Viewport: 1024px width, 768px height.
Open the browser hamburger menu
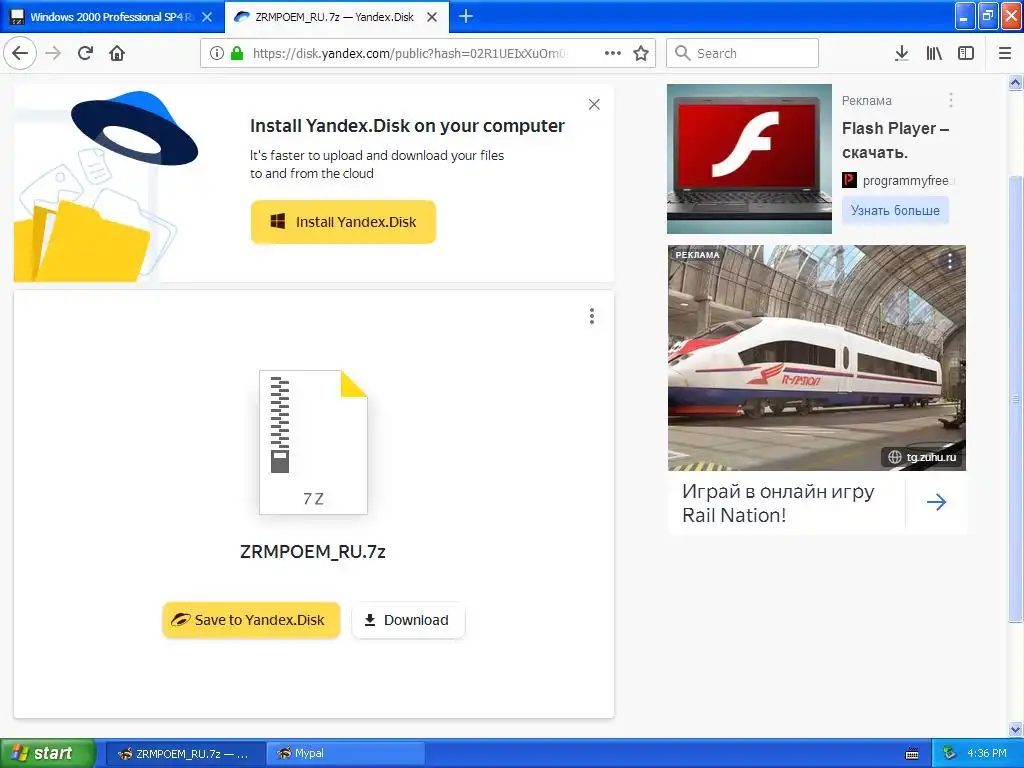[x=1005, y=53]
